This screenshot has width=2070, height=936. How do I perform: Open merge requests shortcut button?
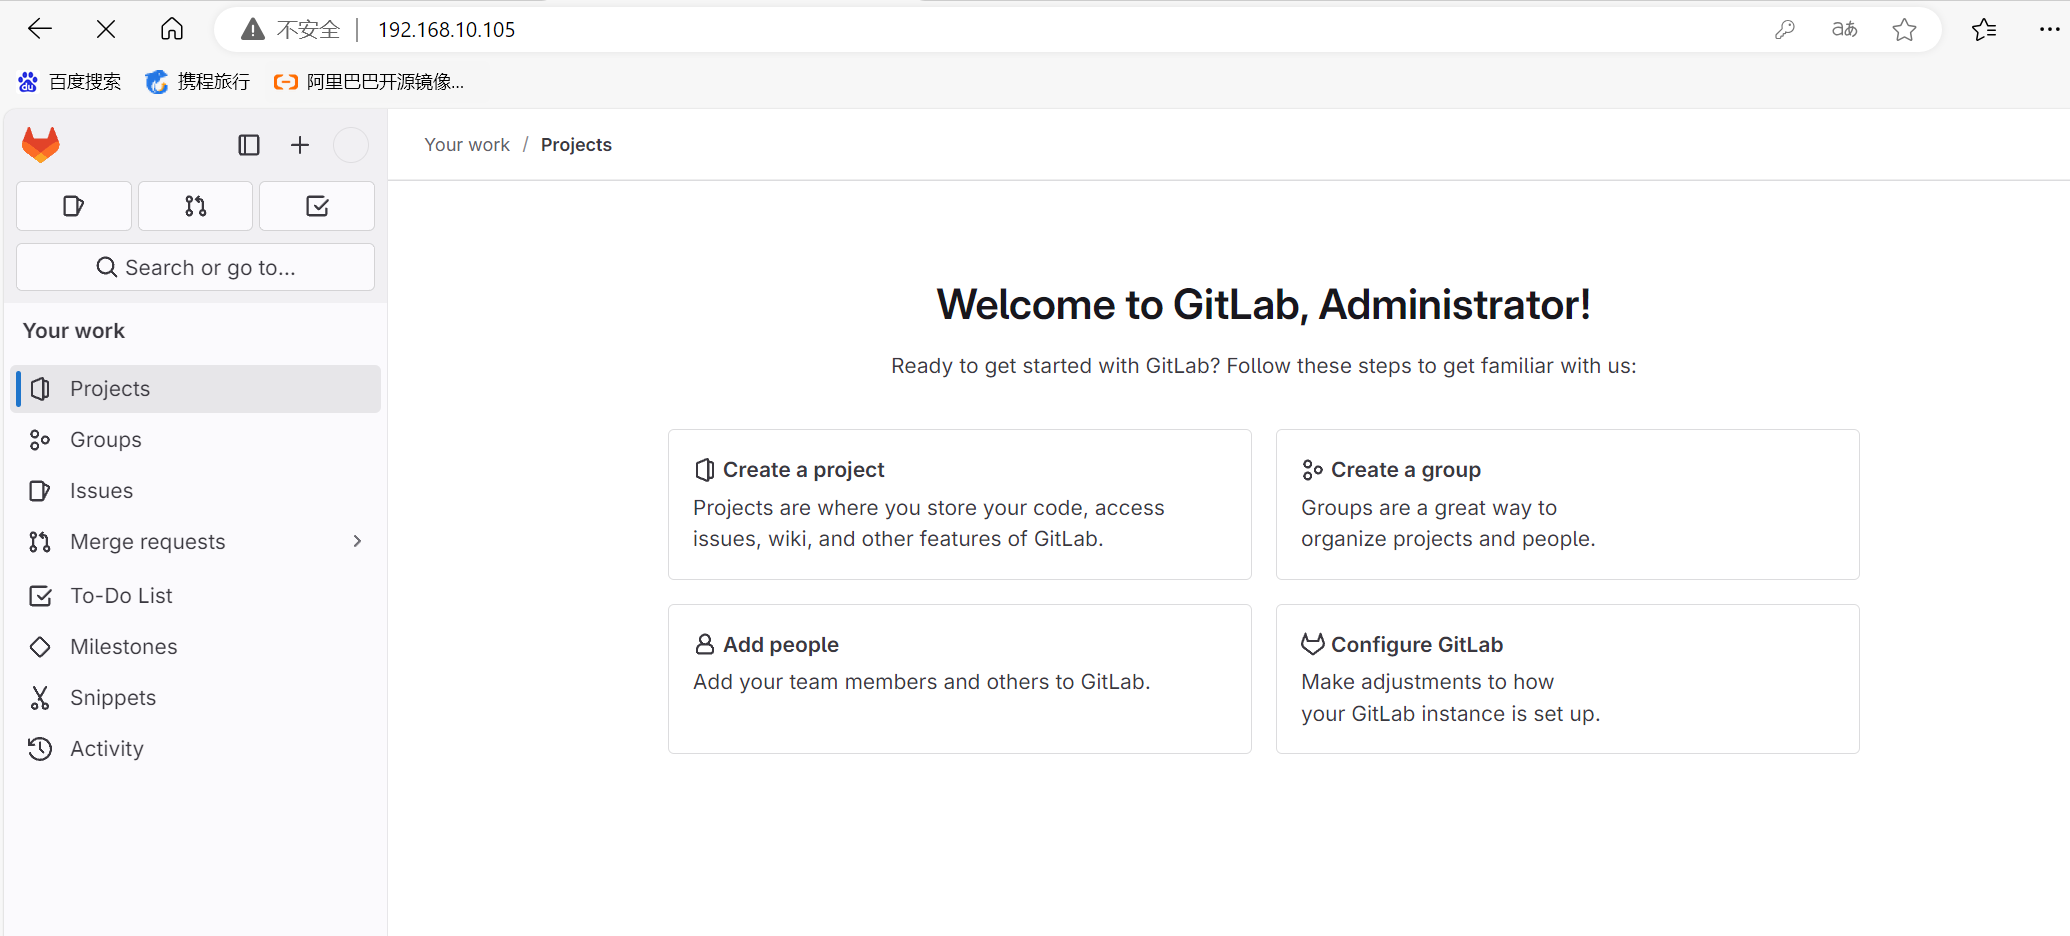point(196,206)
